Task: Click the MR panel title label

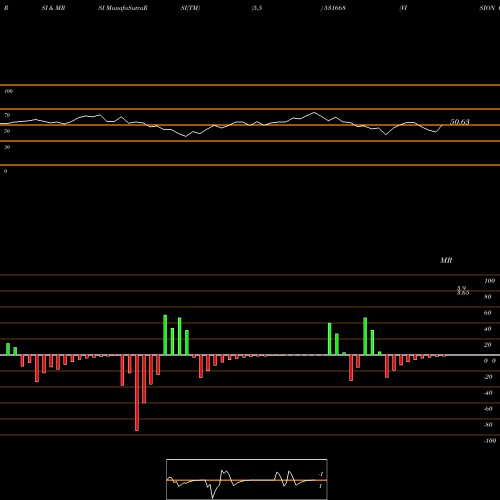Action: (446, 260)
